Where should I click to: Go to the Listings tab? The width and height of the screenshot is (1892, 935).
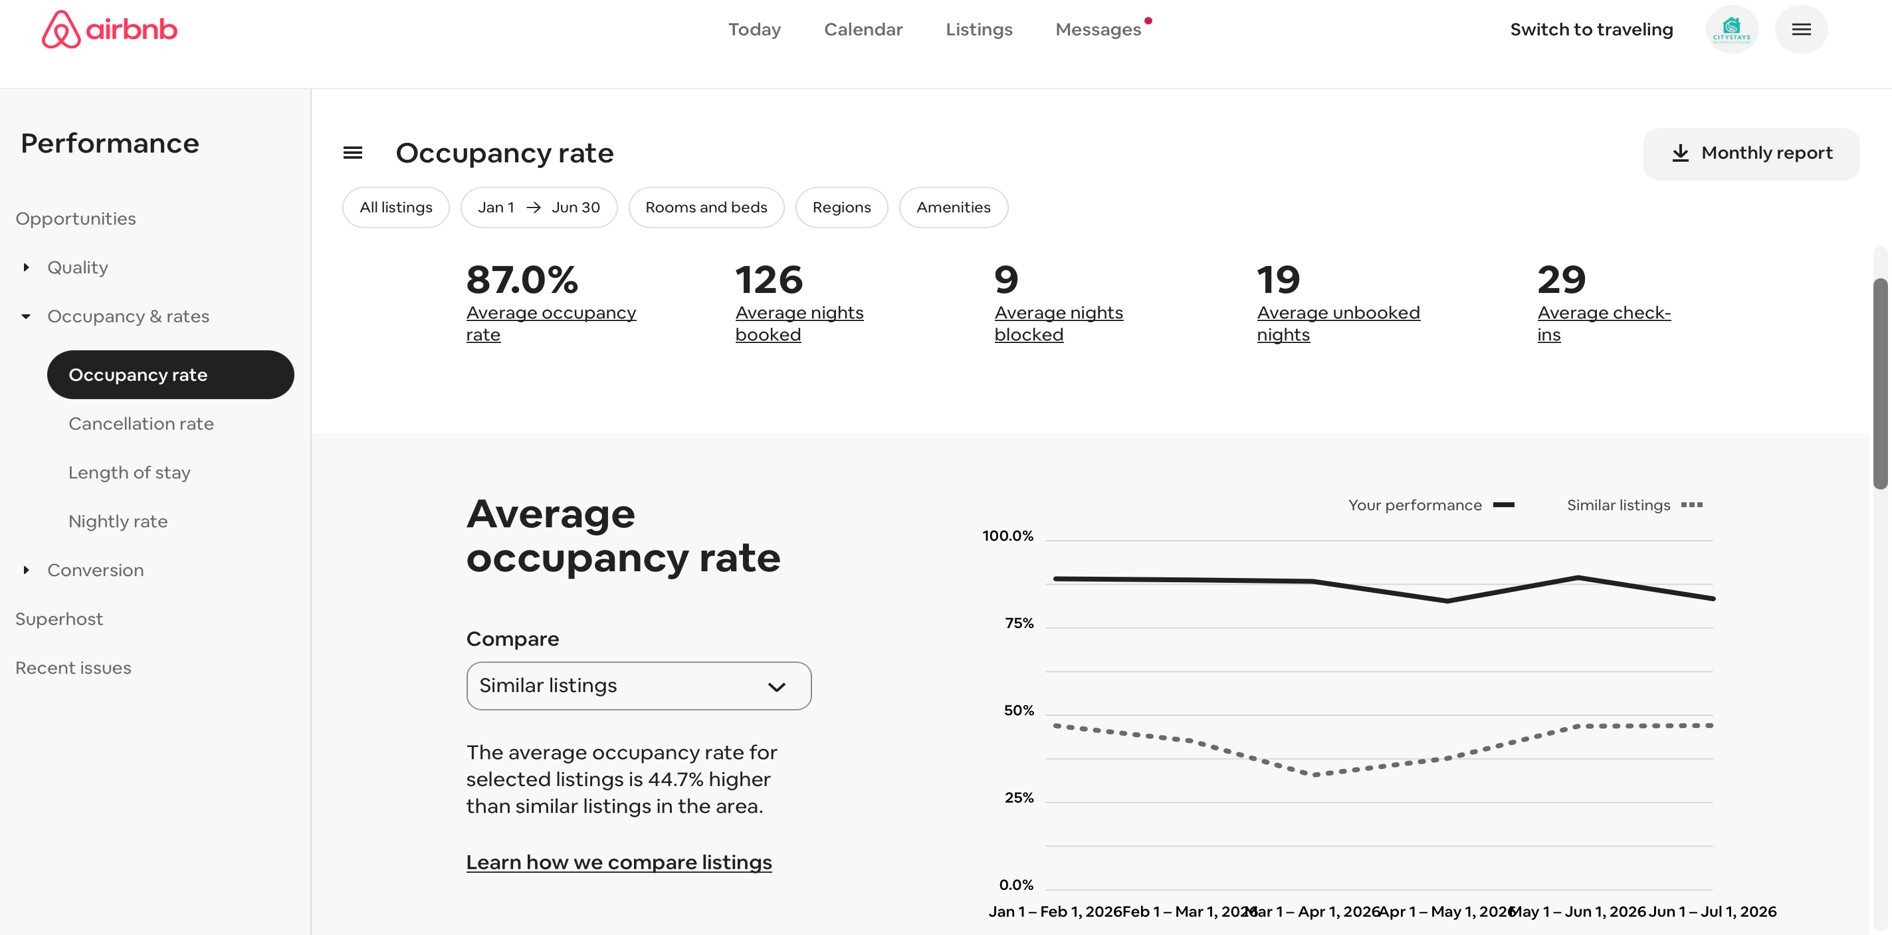click(x=979, y=30)
